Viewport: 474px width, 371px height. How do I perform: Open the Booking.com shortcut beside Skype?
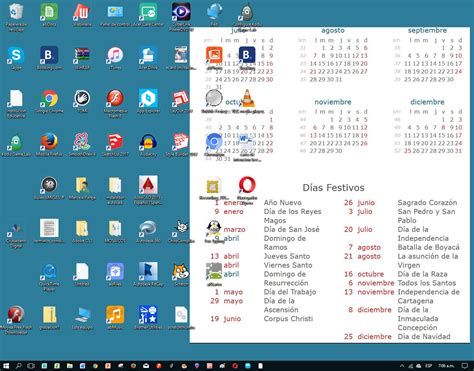pos(49,55)
